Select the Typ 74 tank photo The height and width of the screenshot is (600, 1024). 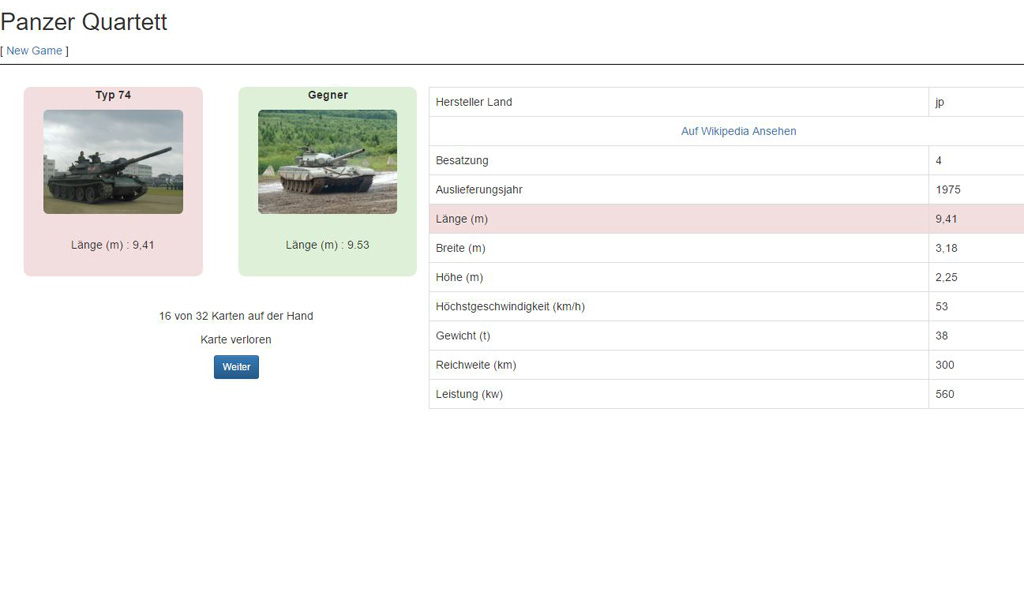[x=113, y=162]
